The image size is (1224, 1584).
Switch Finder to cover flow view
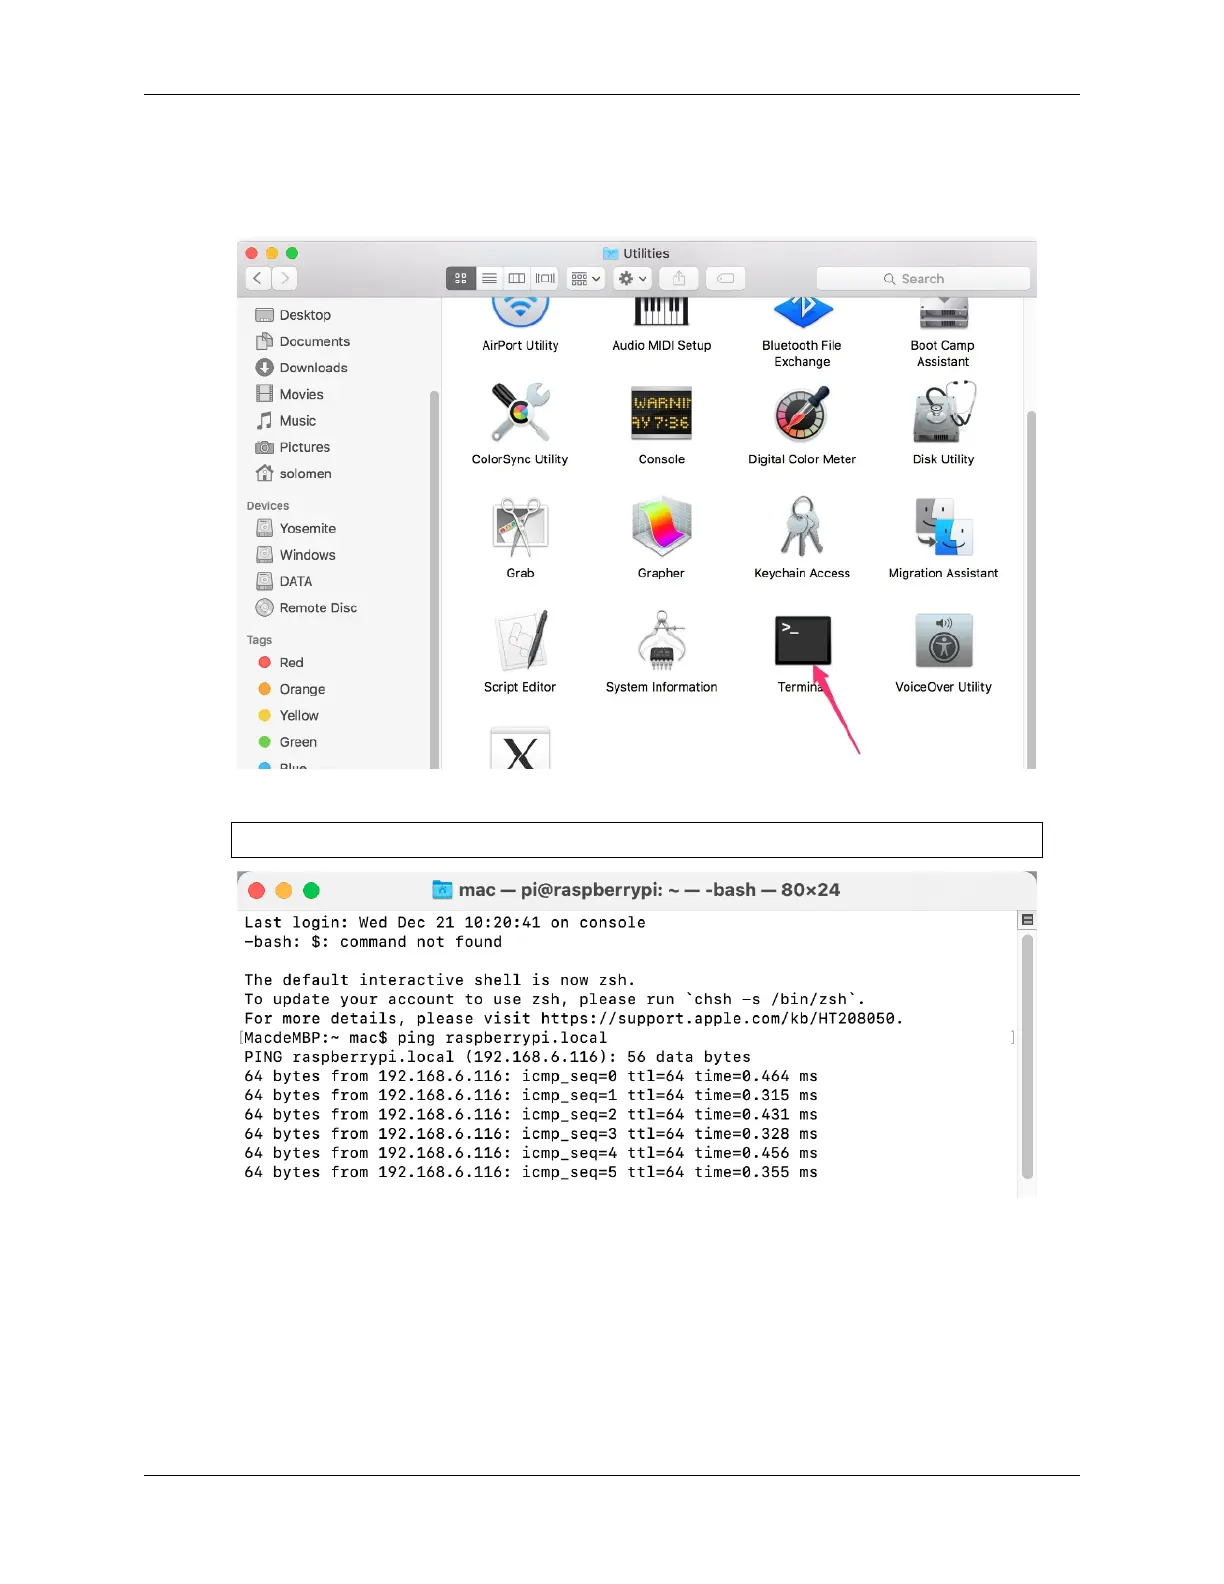(545, 278)
